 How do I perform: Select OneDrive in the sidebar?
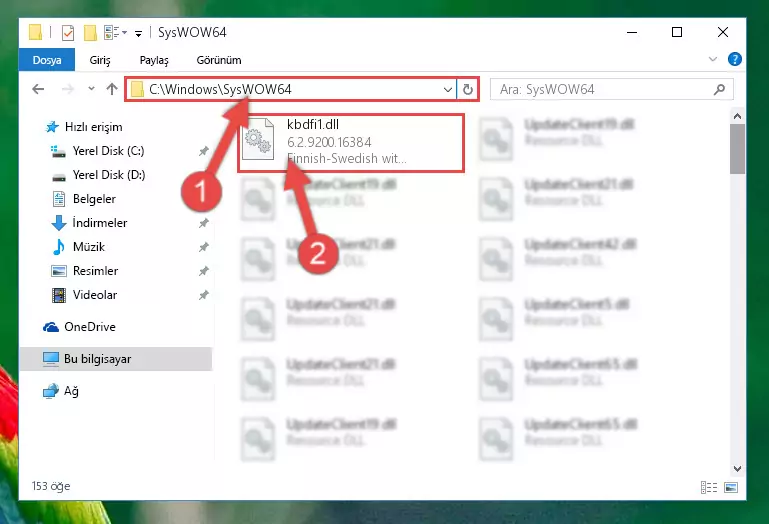79,327
